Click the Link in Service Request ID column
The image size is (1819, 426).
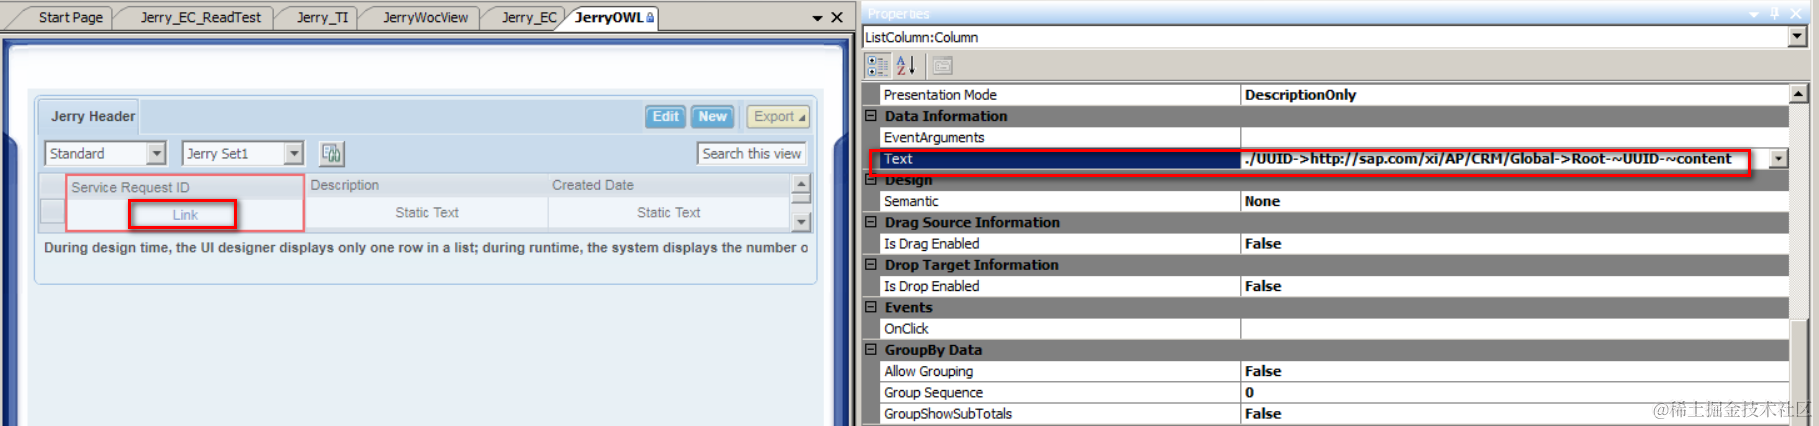185,215
